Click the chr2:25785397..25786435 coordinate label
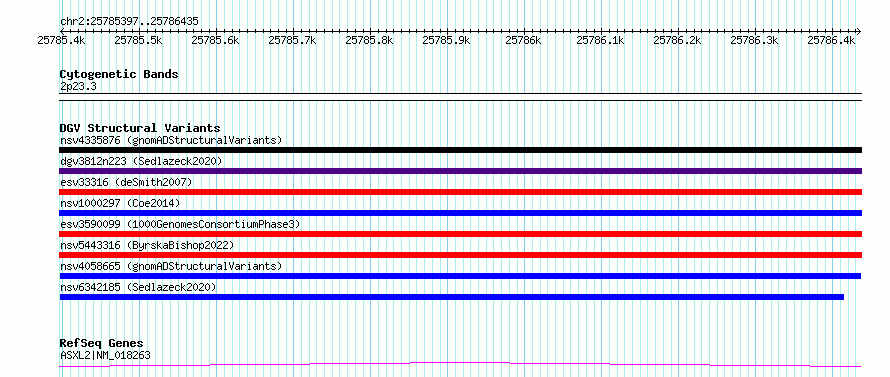 (x=129, y=22)
